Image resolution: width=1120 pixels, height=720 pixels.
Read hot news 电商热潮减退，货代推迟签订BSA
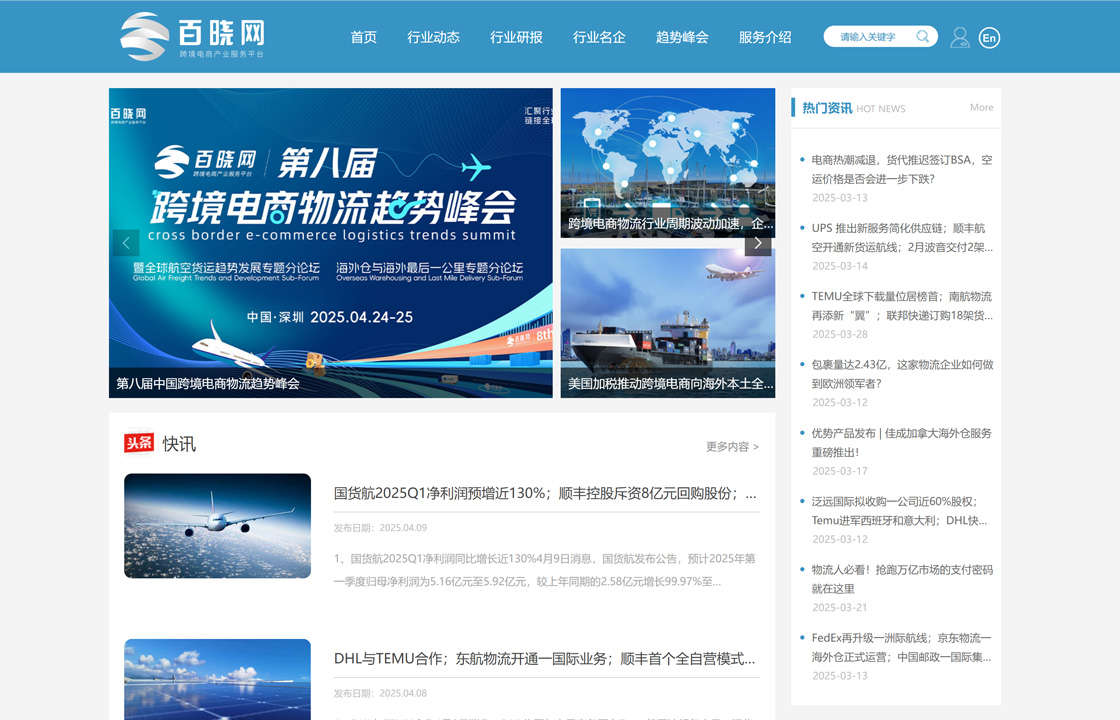pos(901,169)
